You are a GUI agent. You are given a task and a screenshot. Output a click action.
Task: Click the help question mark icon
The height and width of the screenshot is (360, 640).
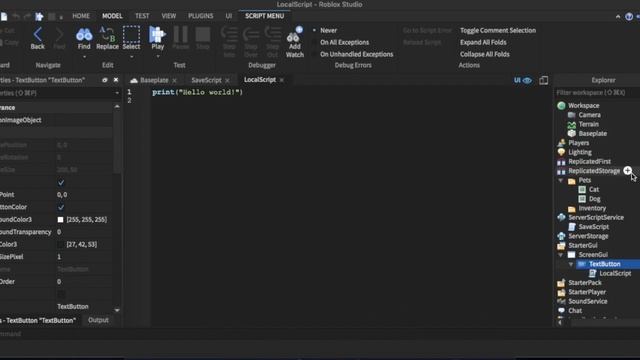(x=629, y=16)
